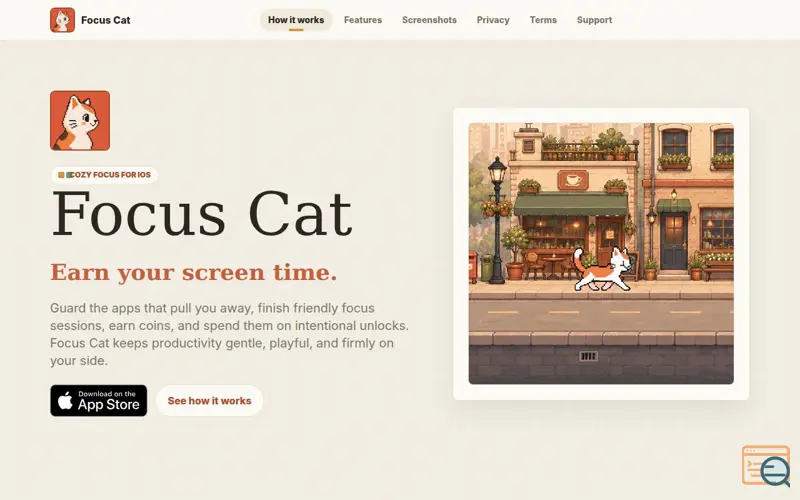Click the description paragraph about guarding apps
Screen dimensions: 800x500
coord(229,334)
